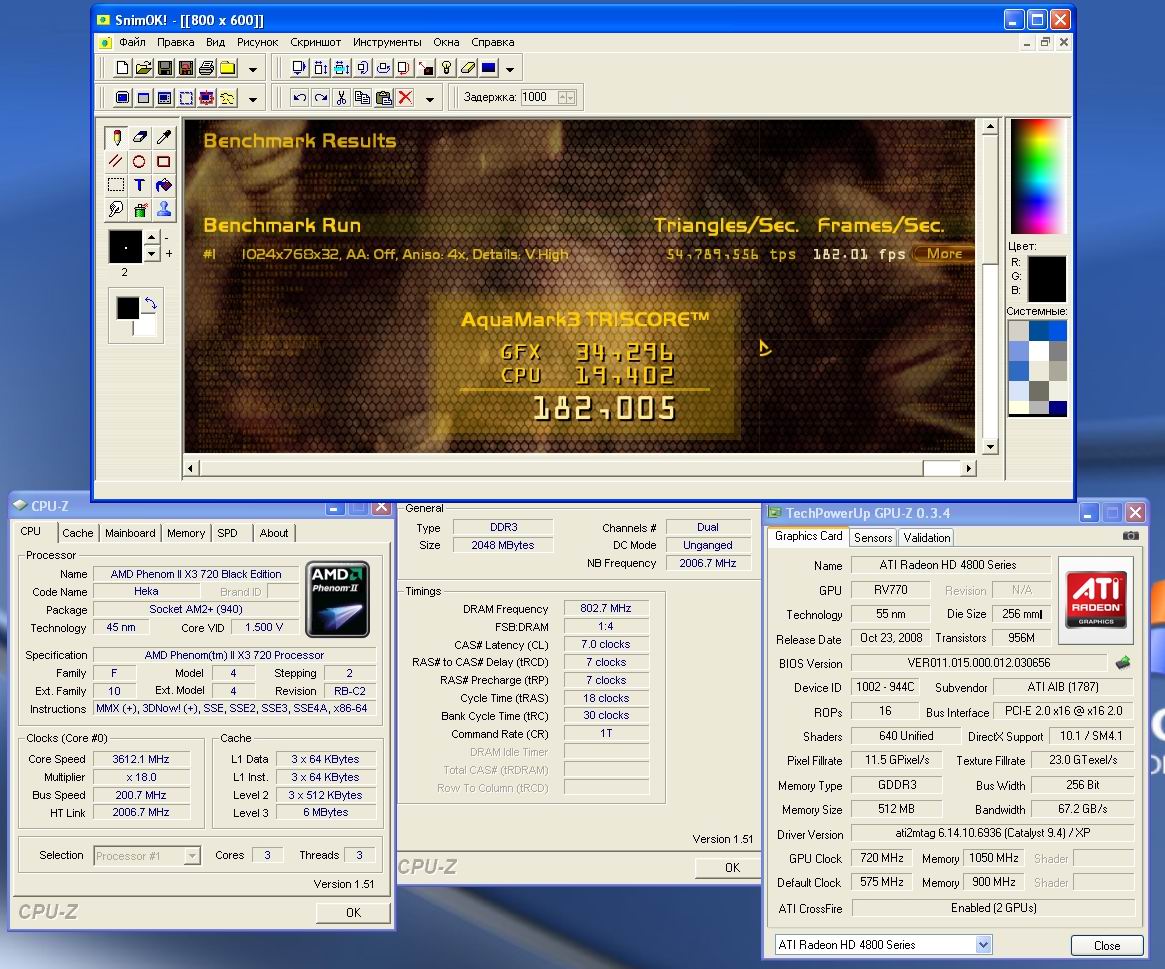Open the Правка menu
Image resolution: width=1165 pixels, height=969 pixels.
click(175, 42)
